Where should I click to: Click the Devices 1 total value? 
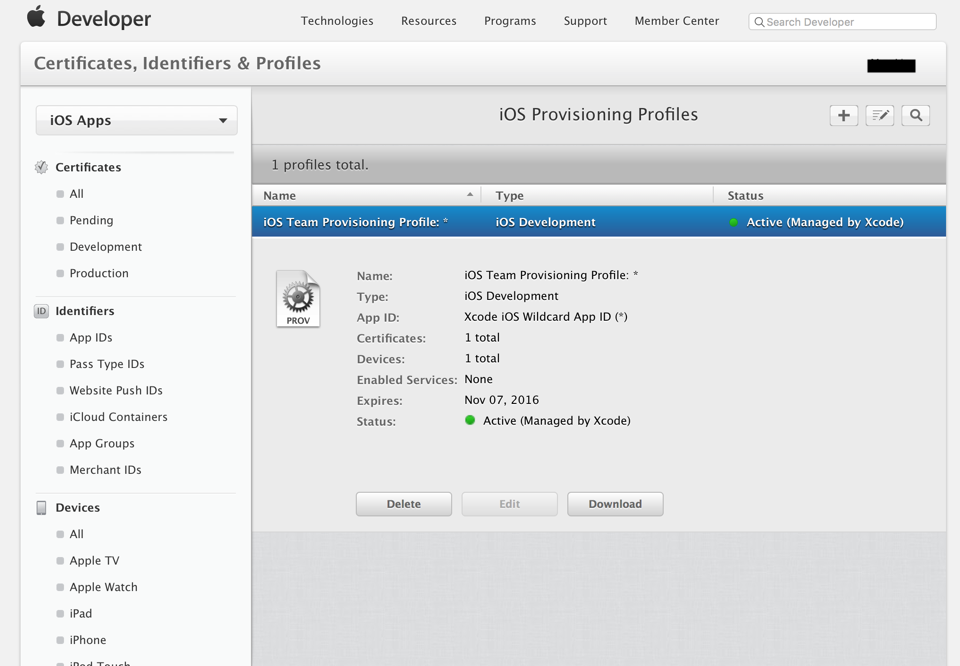(x=482, y=358)
